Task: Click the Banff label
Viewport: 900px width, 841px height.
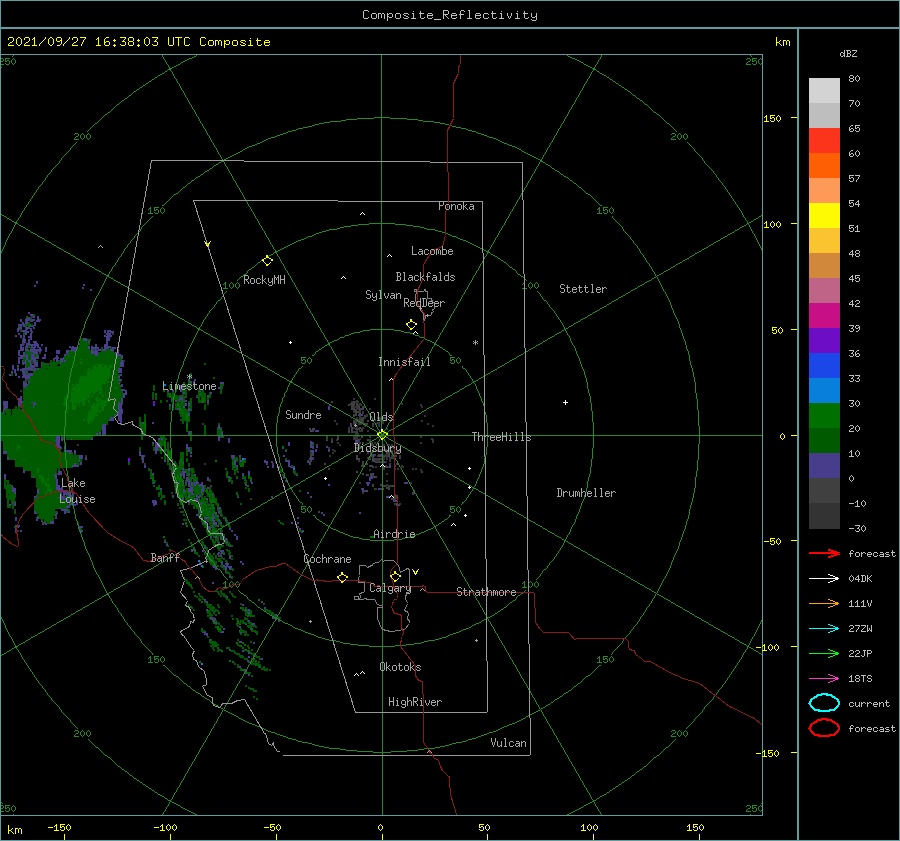Action: click(165, 557)
